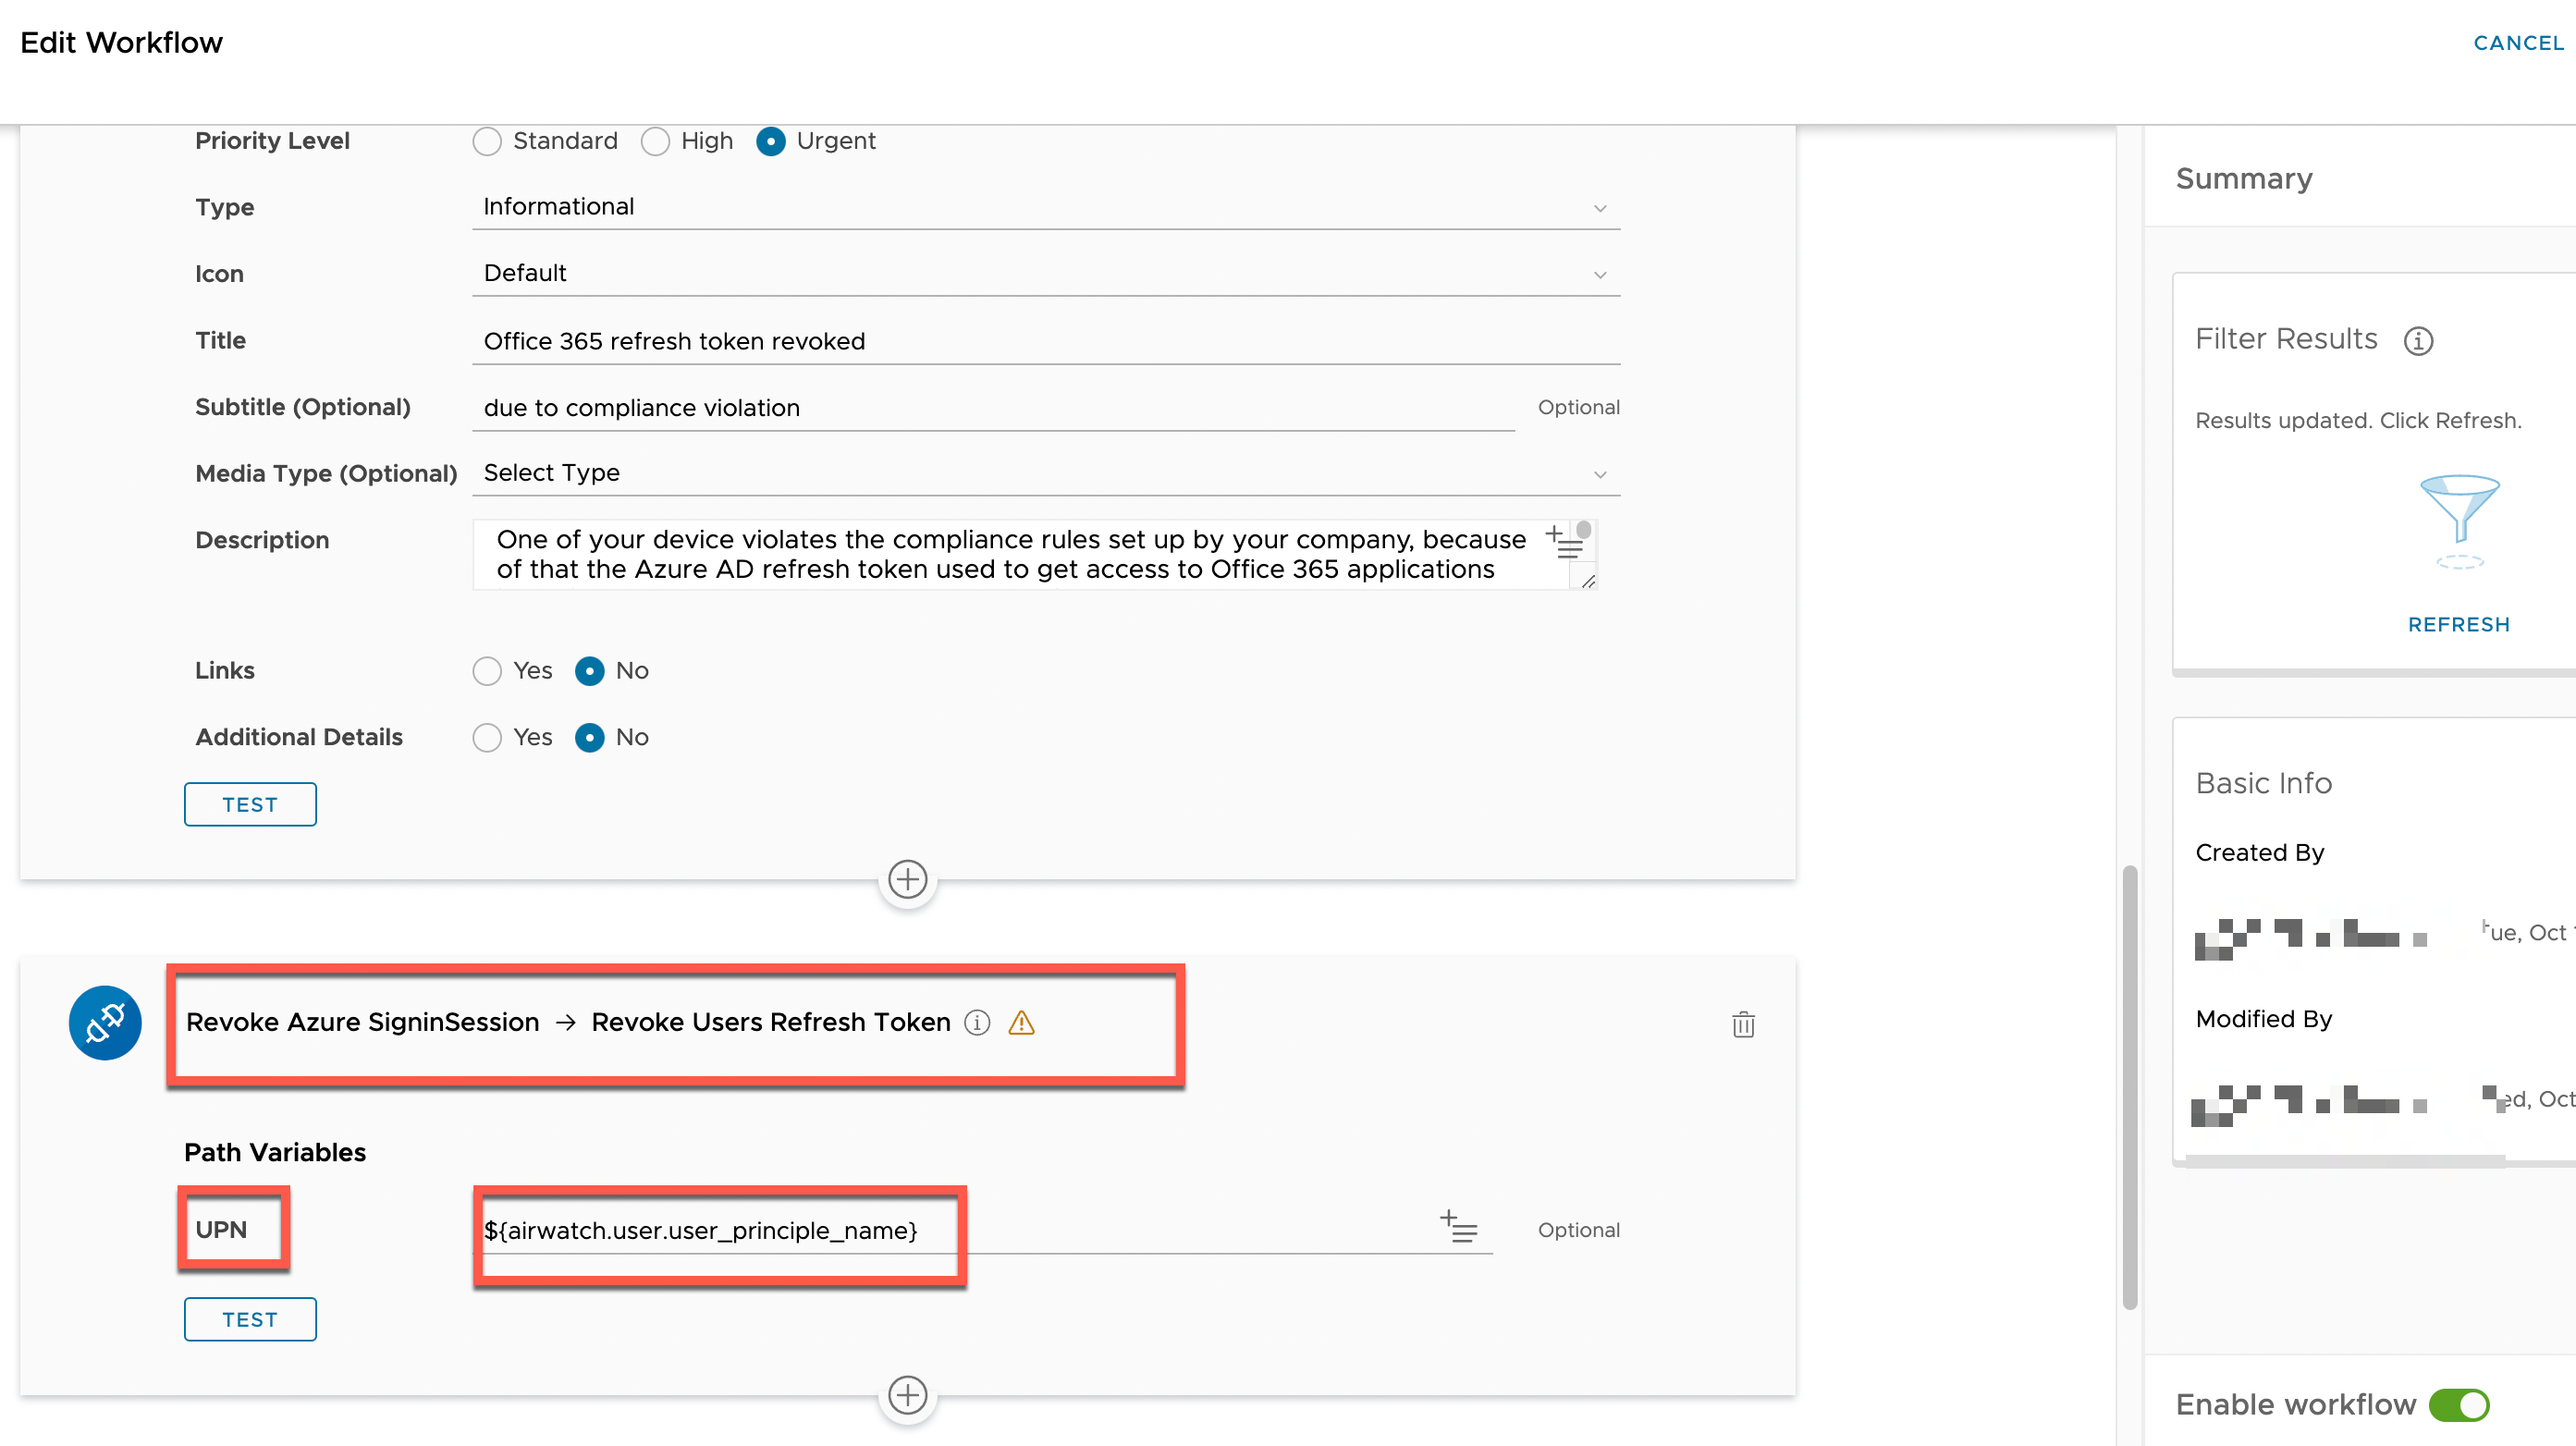
Task: Expand Media Type Select Type dropdown
Action: point(1045,473)
